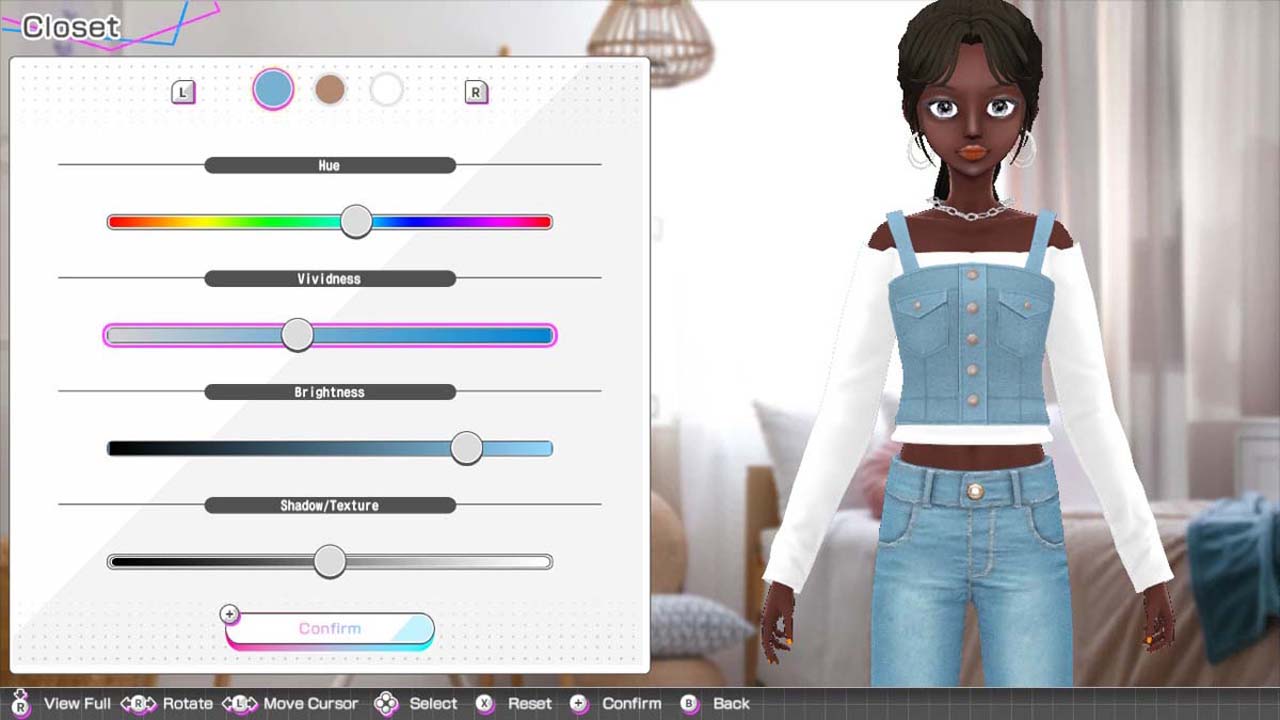Screen dimensions: 1280x720
Task: Click the plus icon beside Confirm
Action: [x=230, y=612]
